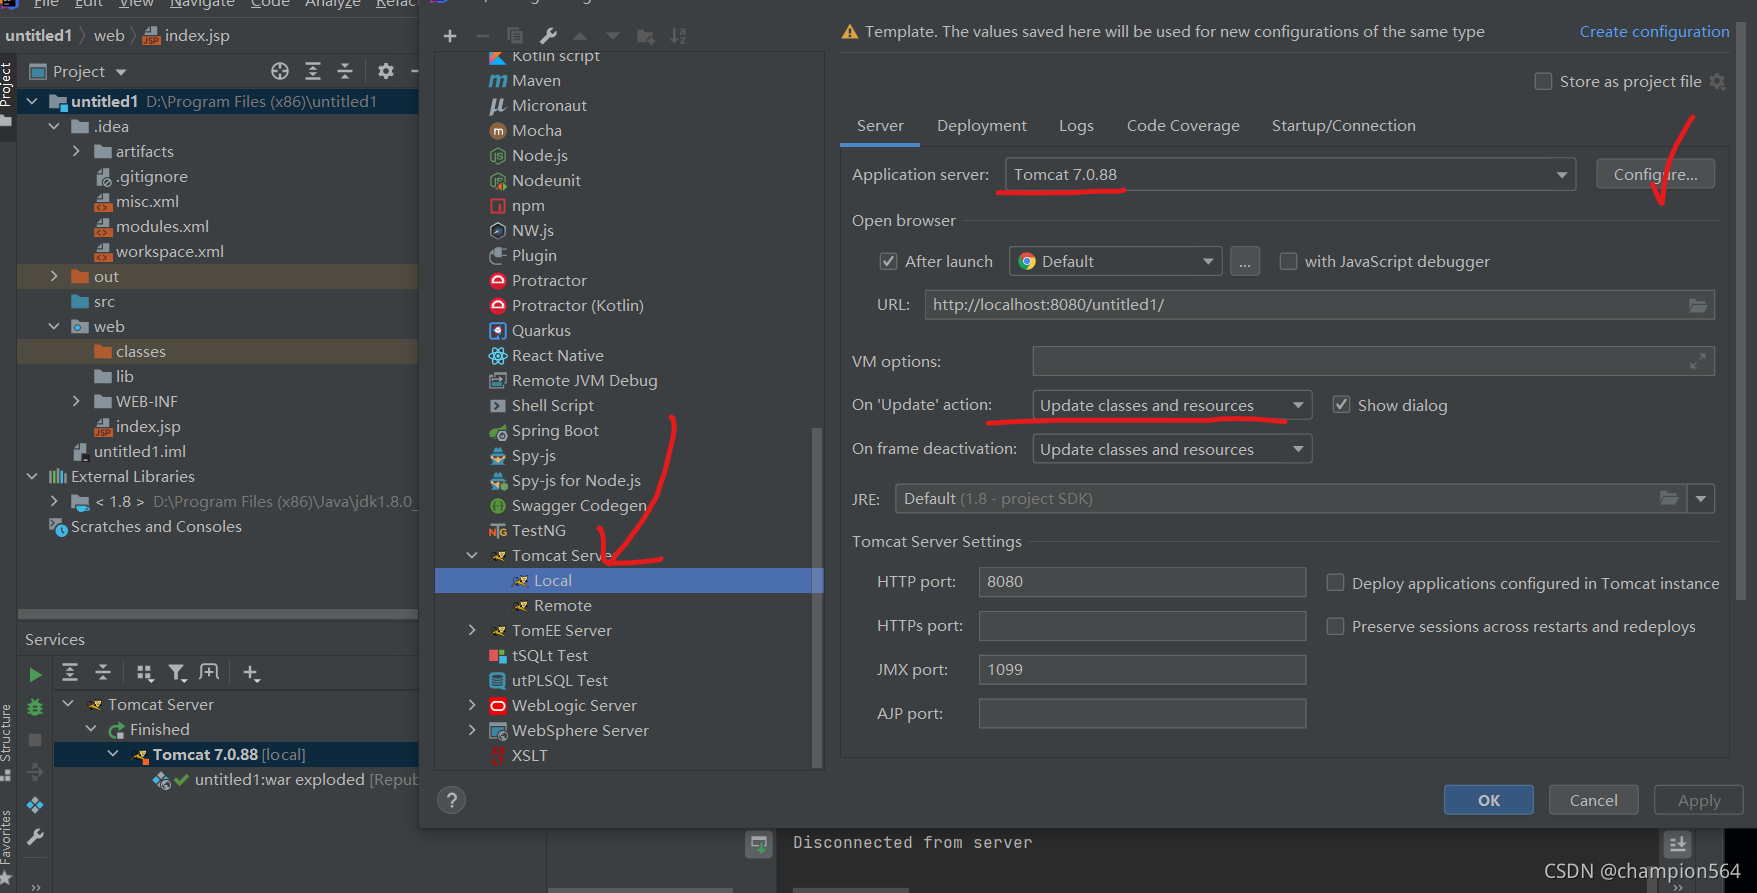Click the OK button

coord(1488,800)
